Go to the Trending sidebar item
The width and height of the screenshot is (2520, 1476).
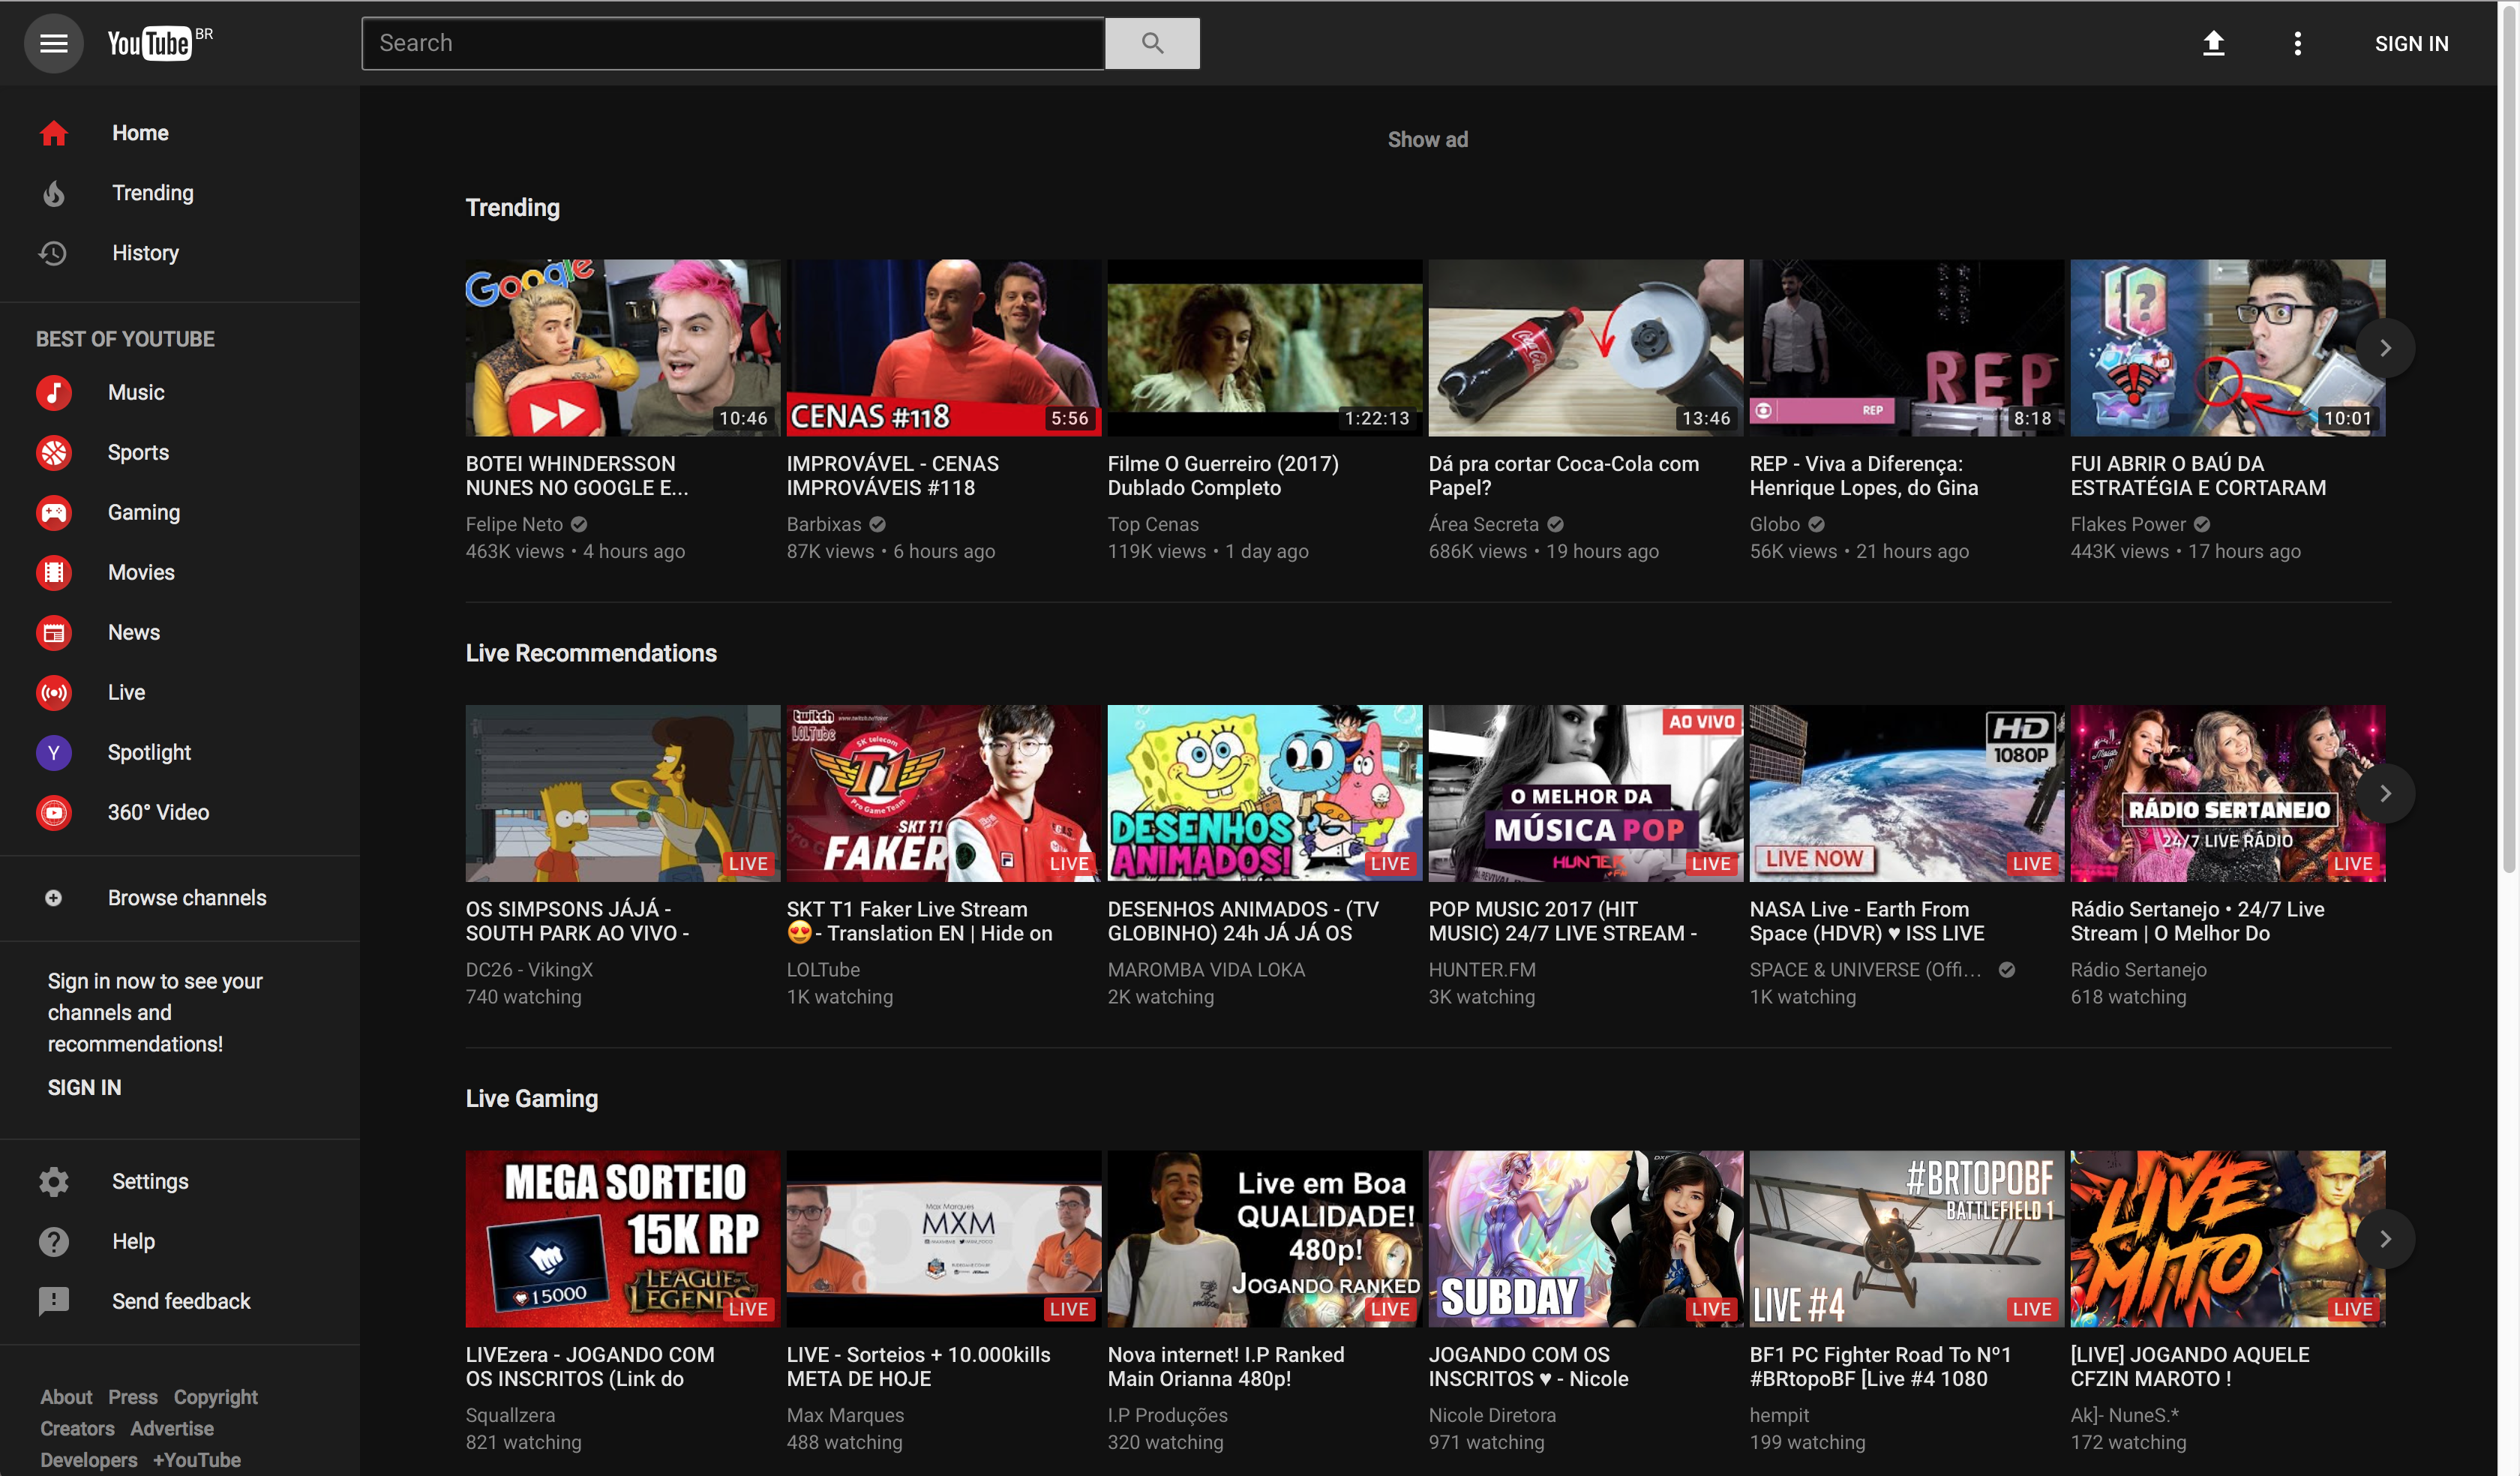click(152, 193)
